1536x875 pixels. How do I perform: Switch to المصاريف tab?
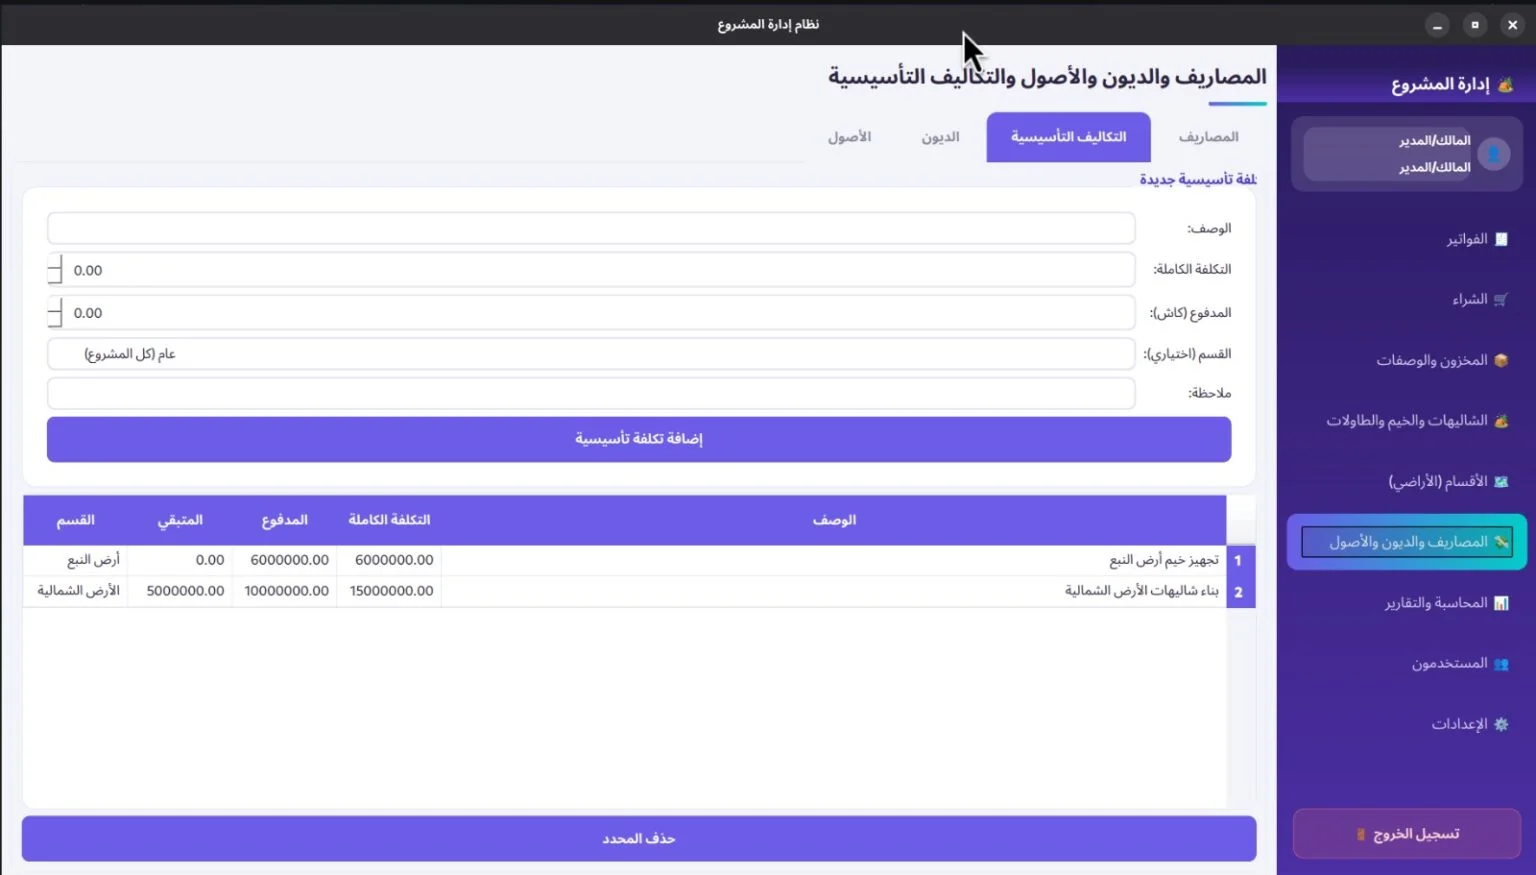coord(1208,137)
